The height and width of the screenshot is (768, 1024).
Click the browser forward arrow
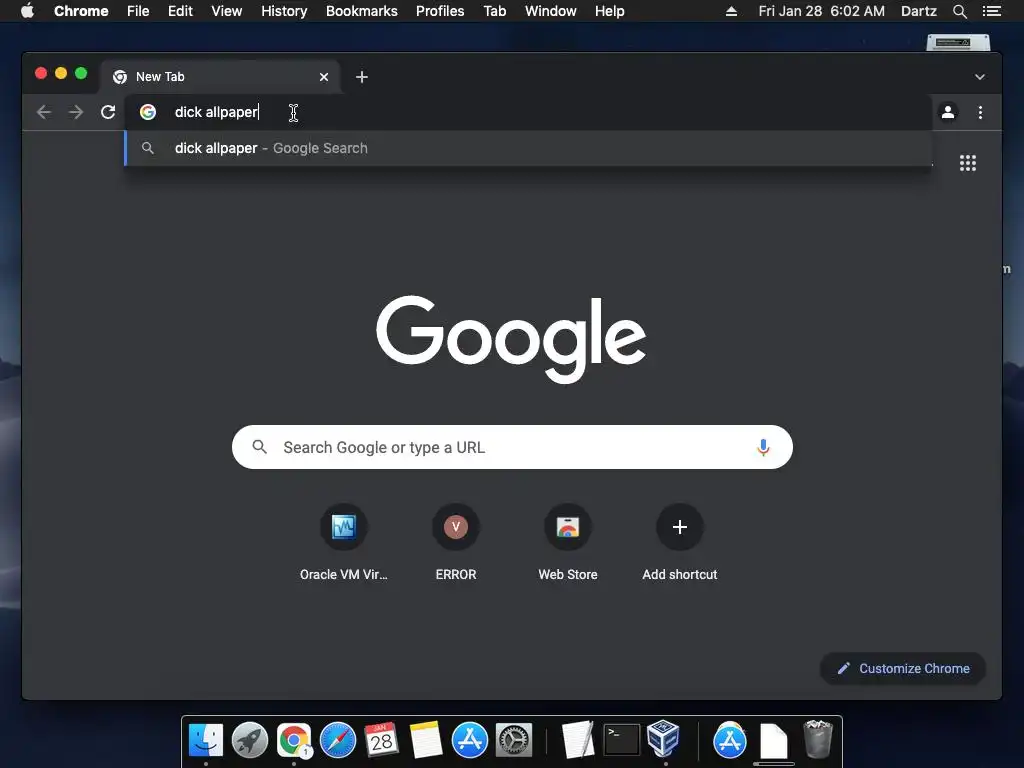(76, 112)
